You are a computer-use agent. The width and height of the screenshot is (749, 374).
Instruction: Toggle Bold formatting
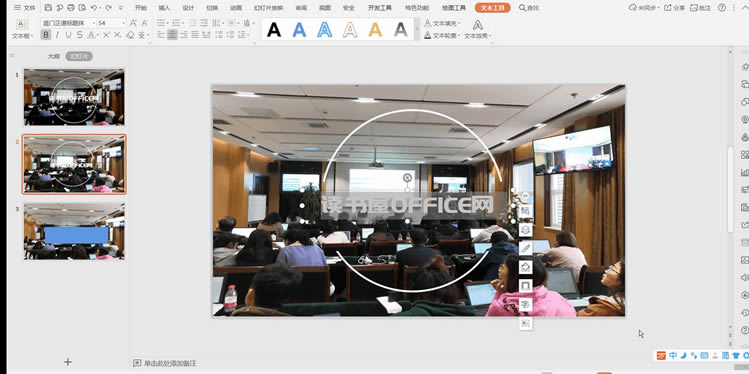click(46, 35)
